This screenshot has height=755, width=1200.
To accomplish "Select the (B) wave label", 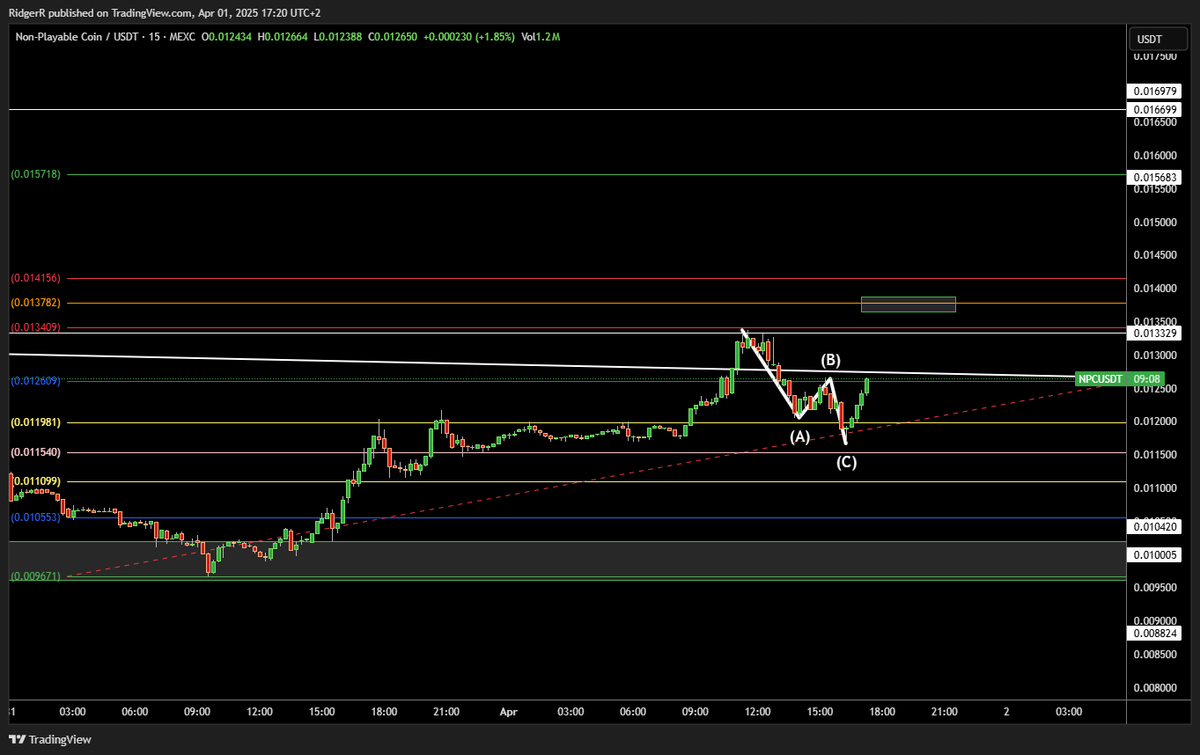I will (x=830, y=360).
